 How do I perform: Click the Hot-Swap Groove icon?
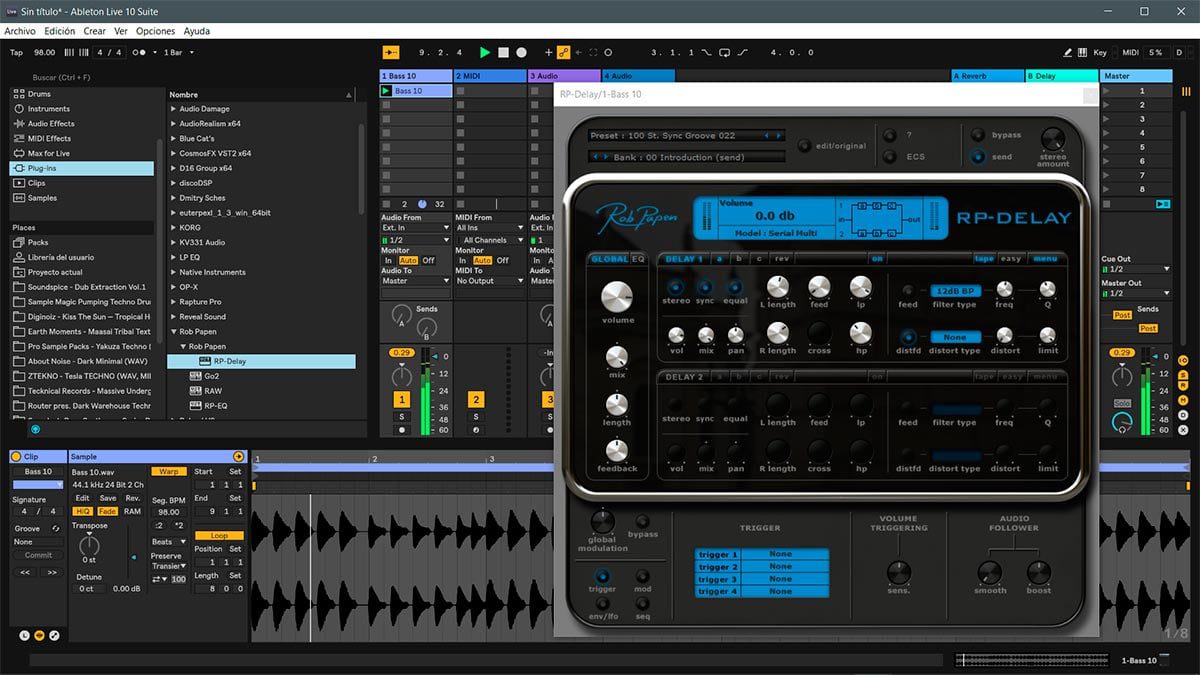click(56, 528)
